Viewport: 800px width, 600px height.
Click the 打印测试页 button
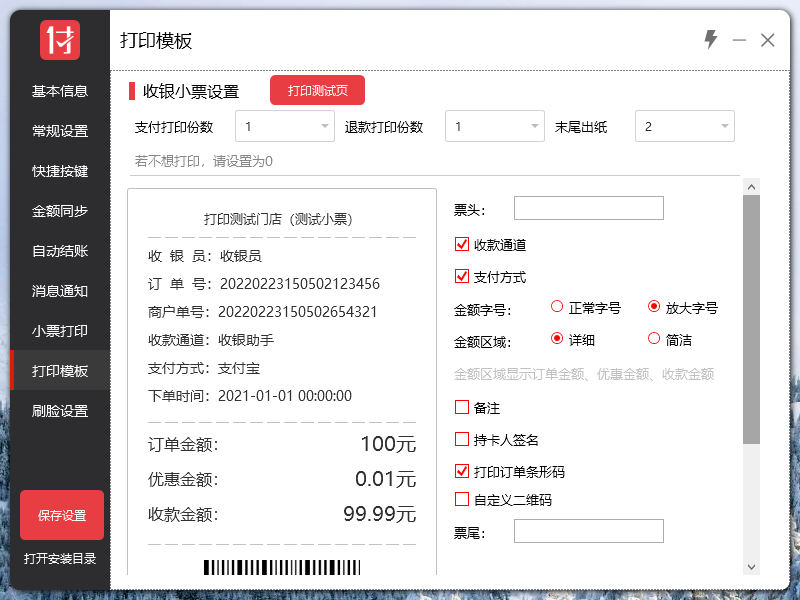click(x=317, y=90)
